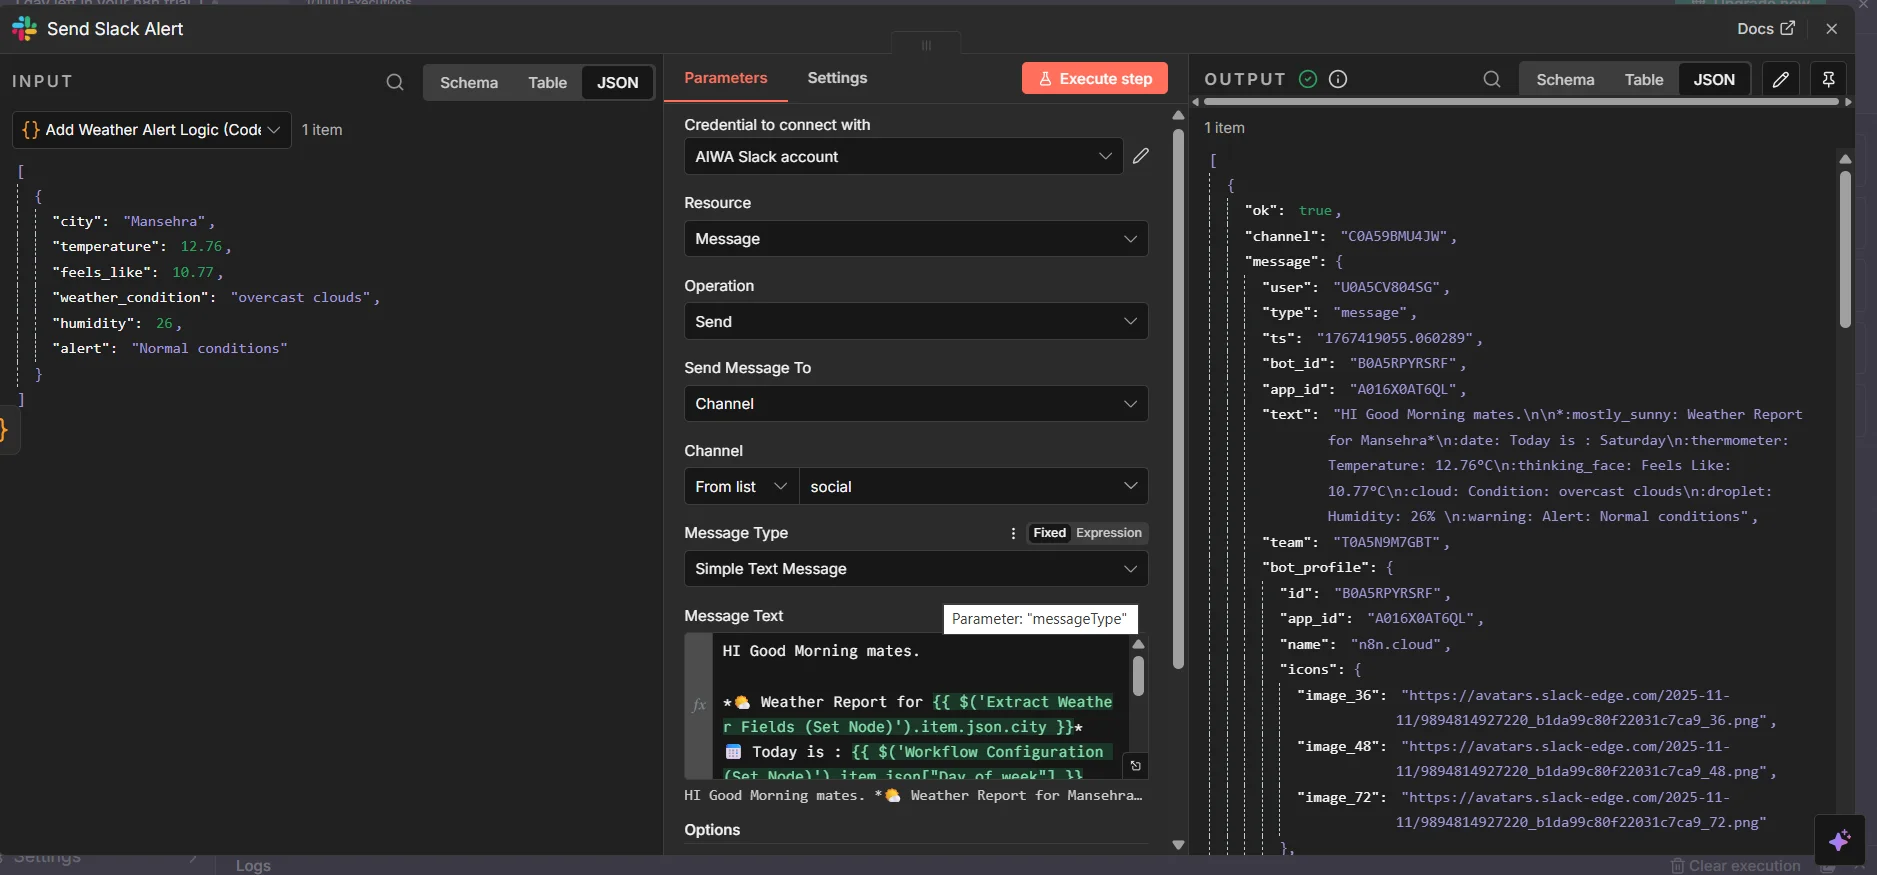Click the message preview text below editor
This screenshot has width=1877, height=875.
(x=913, y=796)
